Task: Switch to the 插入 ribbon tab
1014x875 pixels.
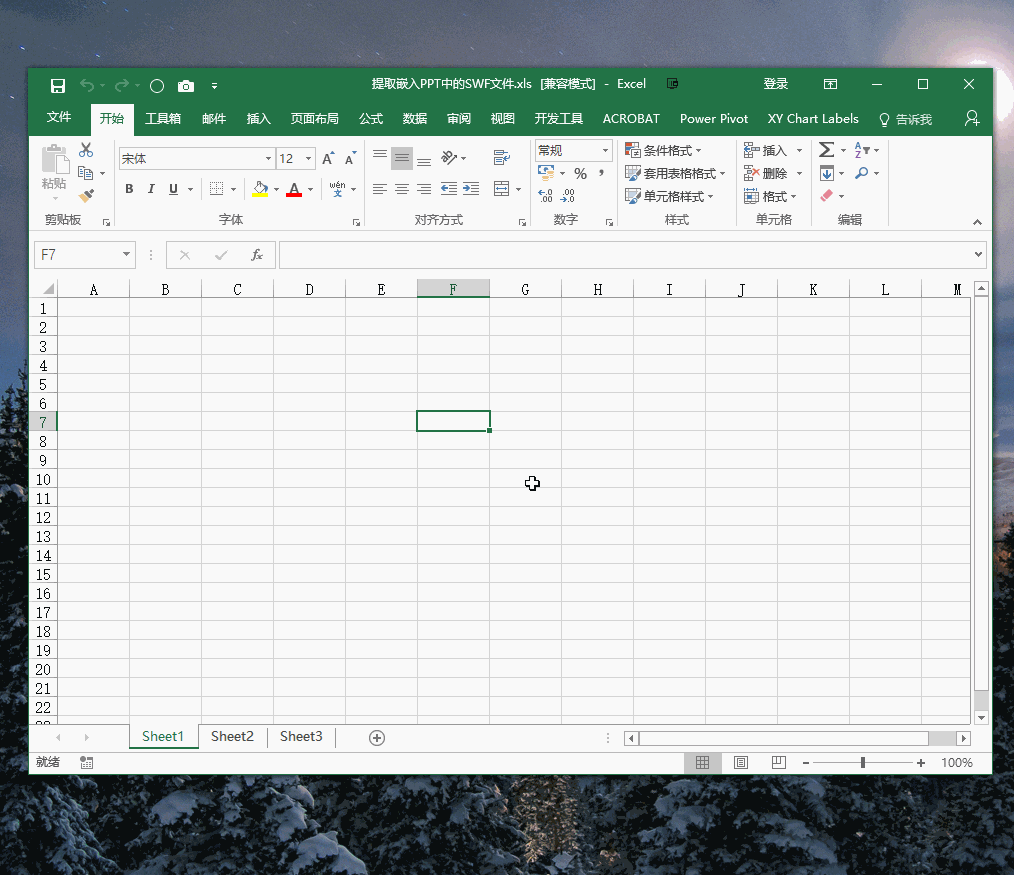Action: click(258, 118)
